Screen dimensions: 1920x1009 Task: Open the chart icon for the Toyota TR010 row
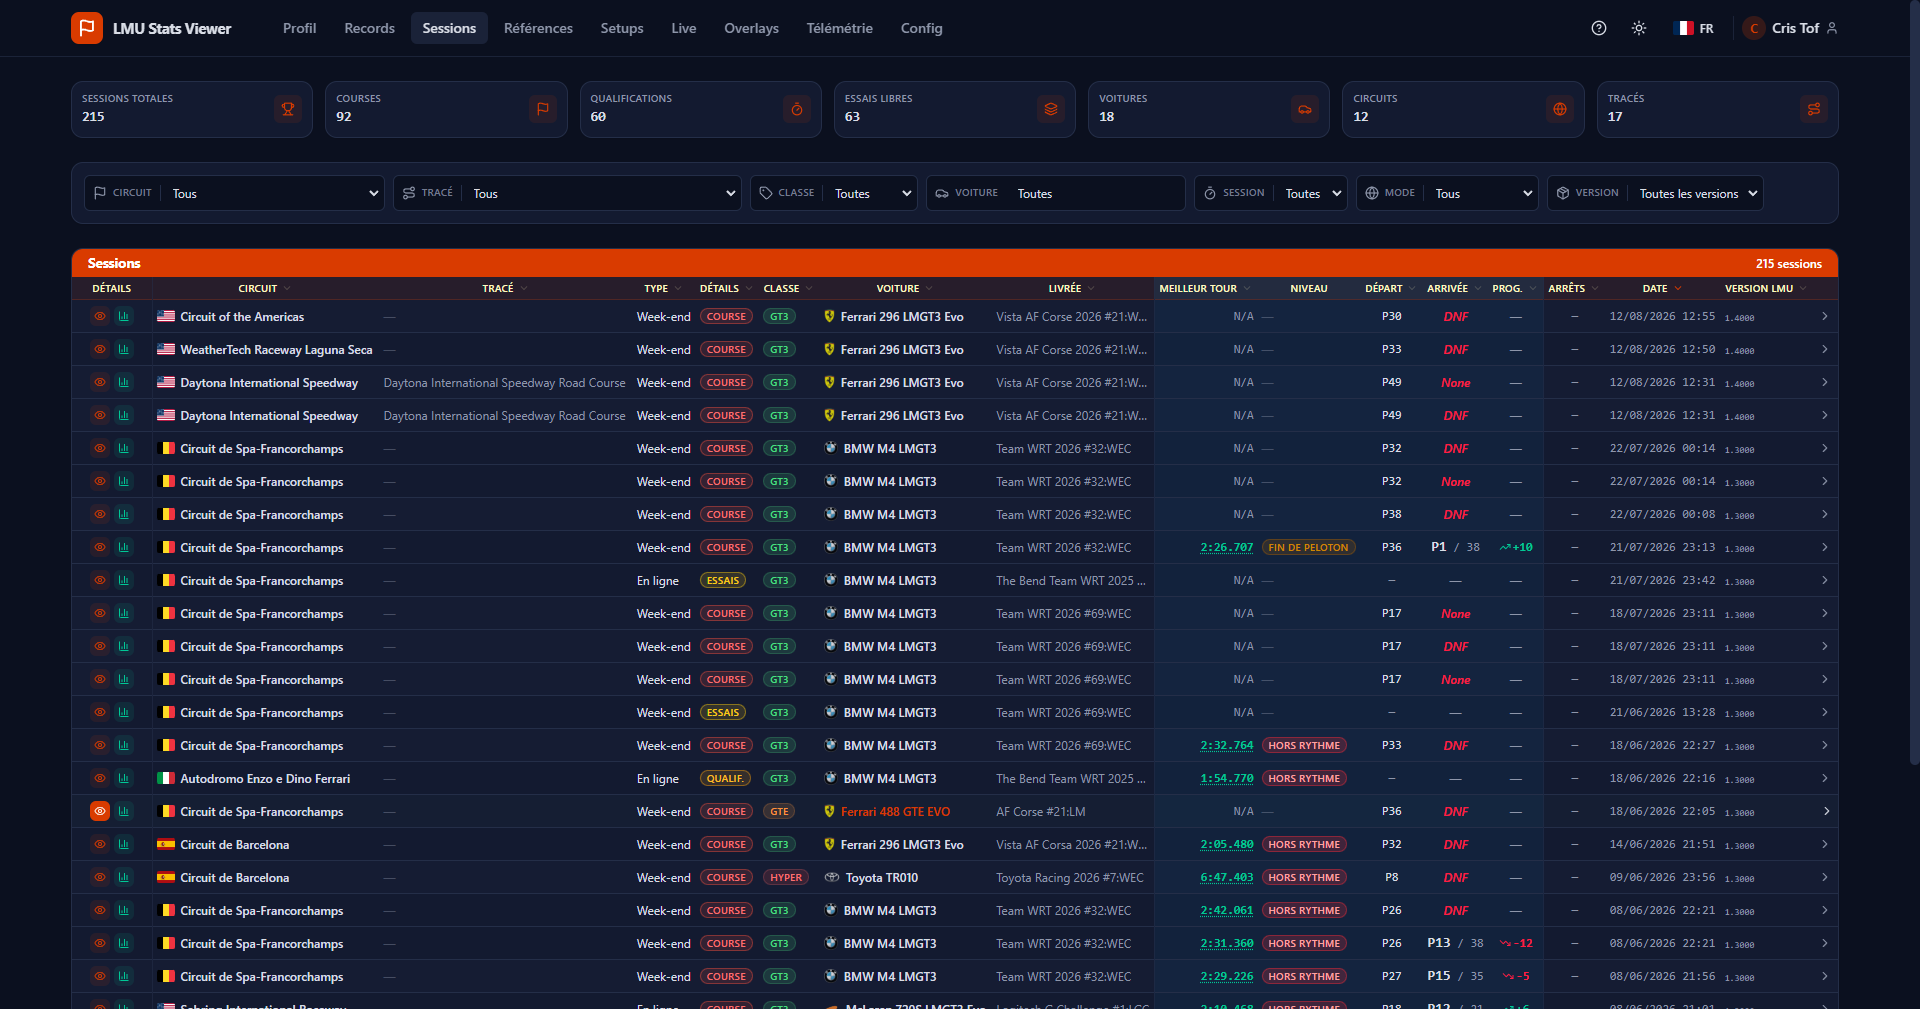click(124, 877)
